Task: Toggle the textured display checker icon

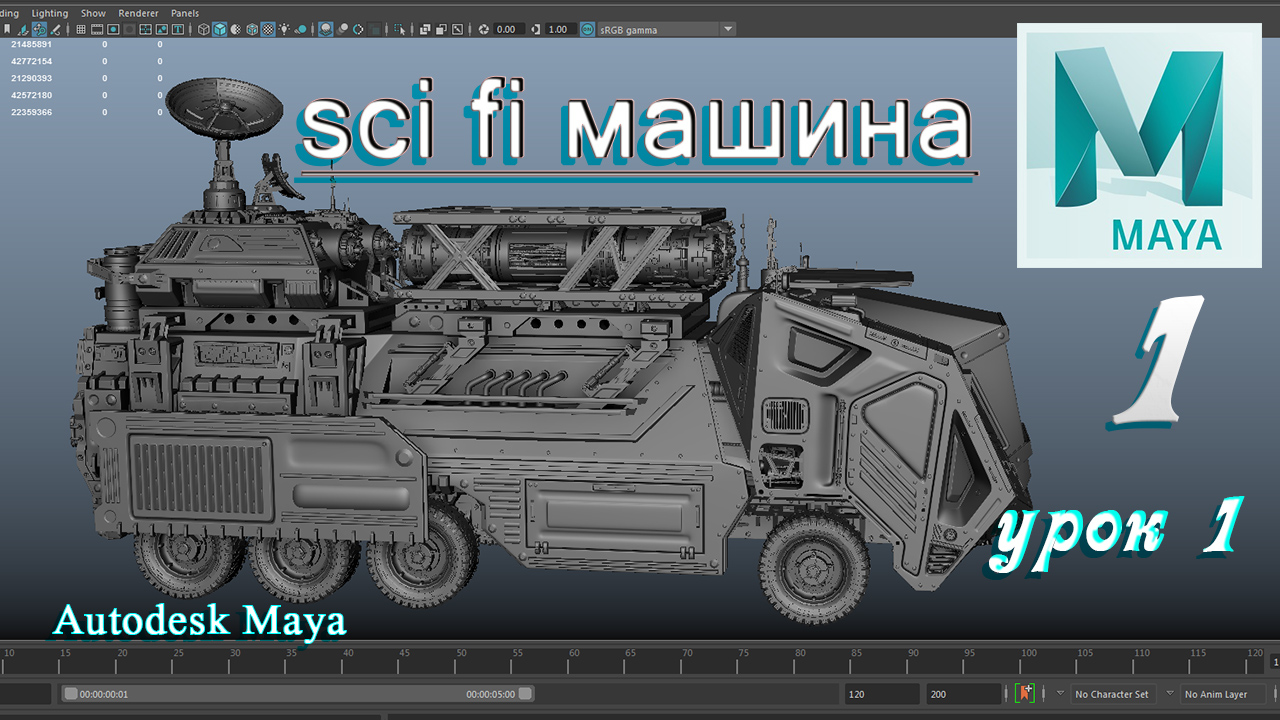Action: click(x=268, y=29)
